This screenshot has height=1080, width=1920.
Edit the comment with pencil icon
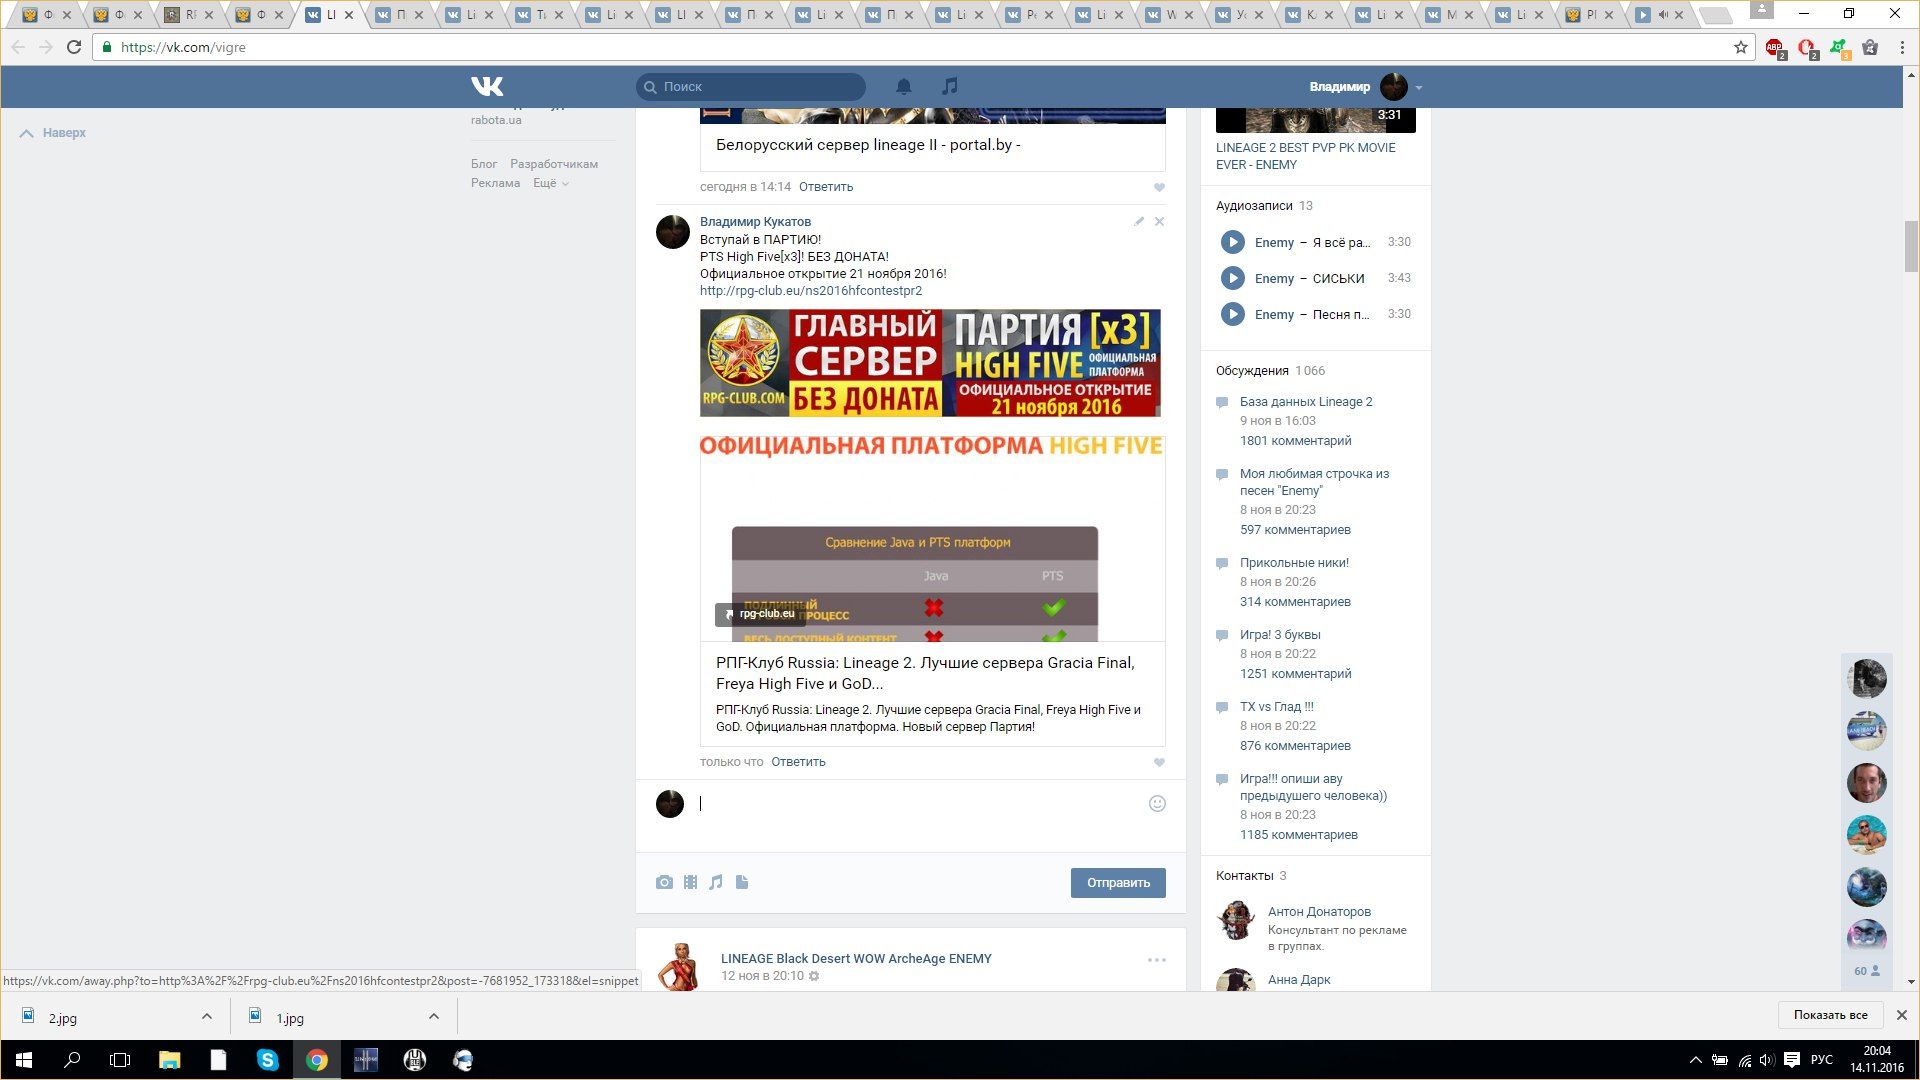1139,222
